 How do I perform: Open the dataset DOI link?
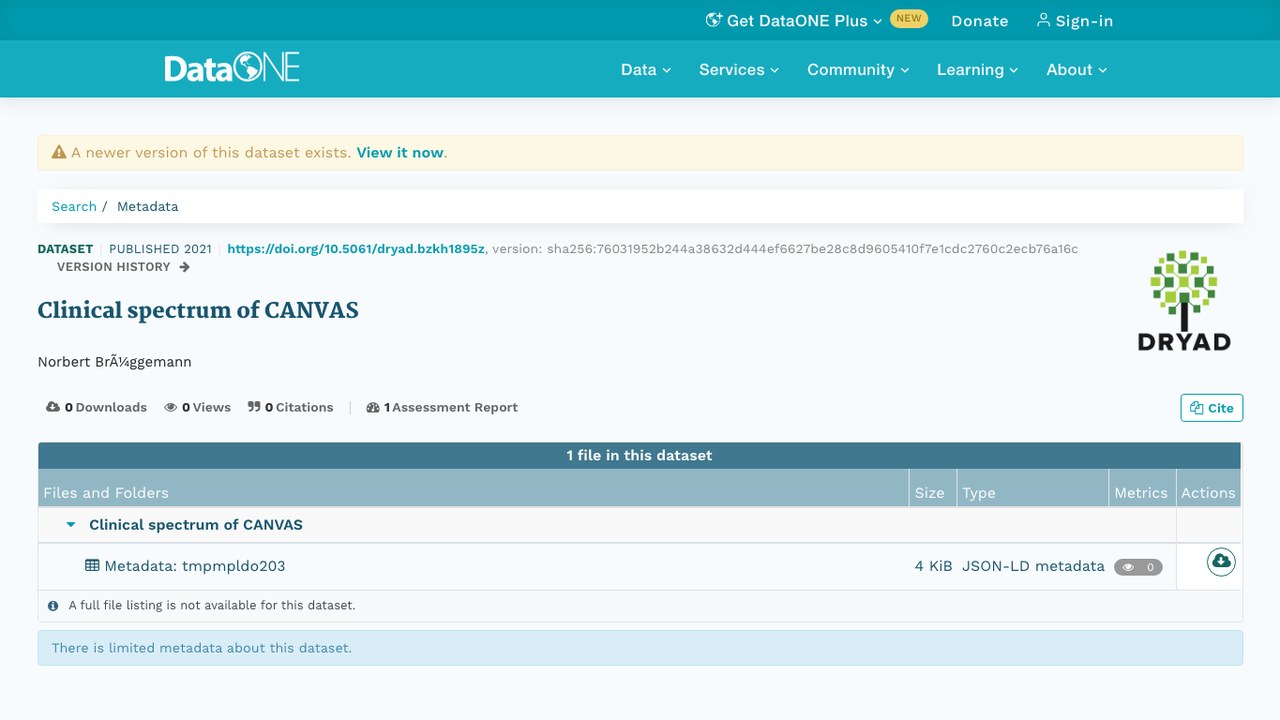(x=356, y=249)
